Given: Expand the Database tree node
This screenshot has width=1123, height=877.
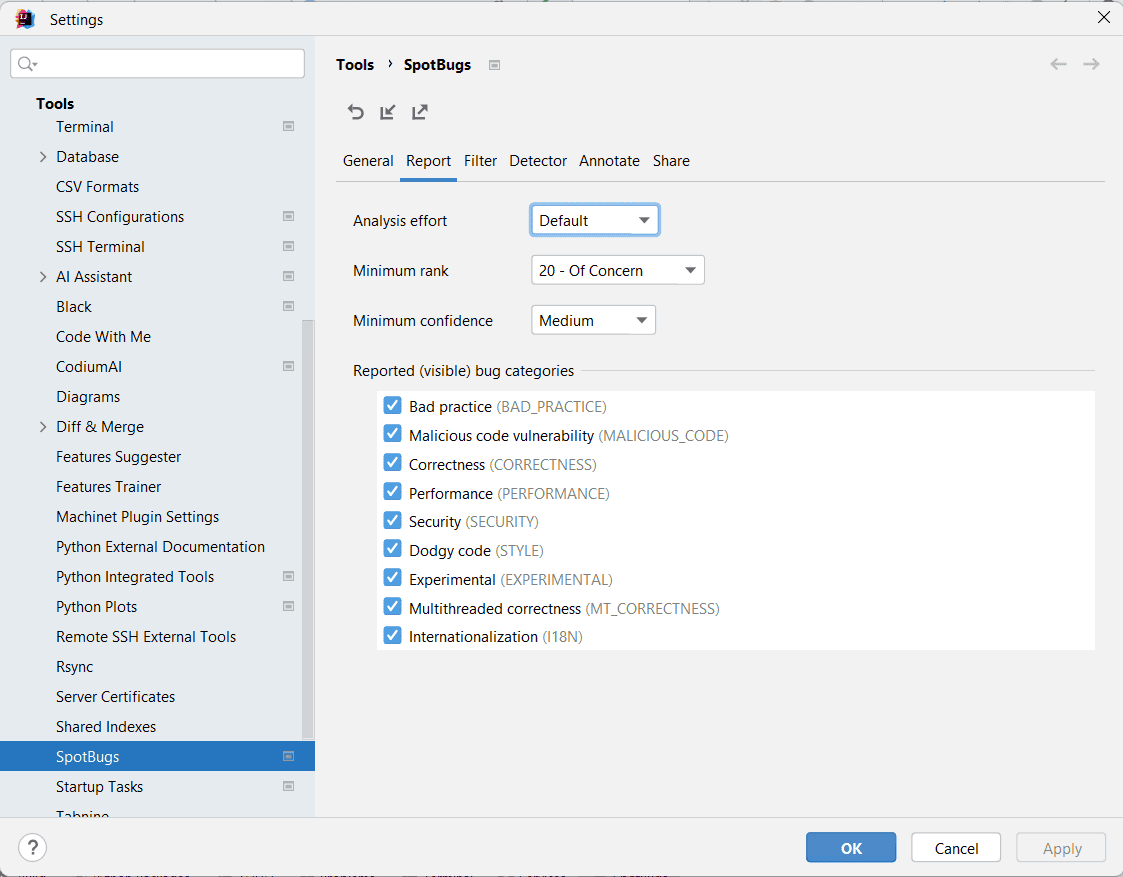Looking at the screenshot, I should click(x=42, y=157).
